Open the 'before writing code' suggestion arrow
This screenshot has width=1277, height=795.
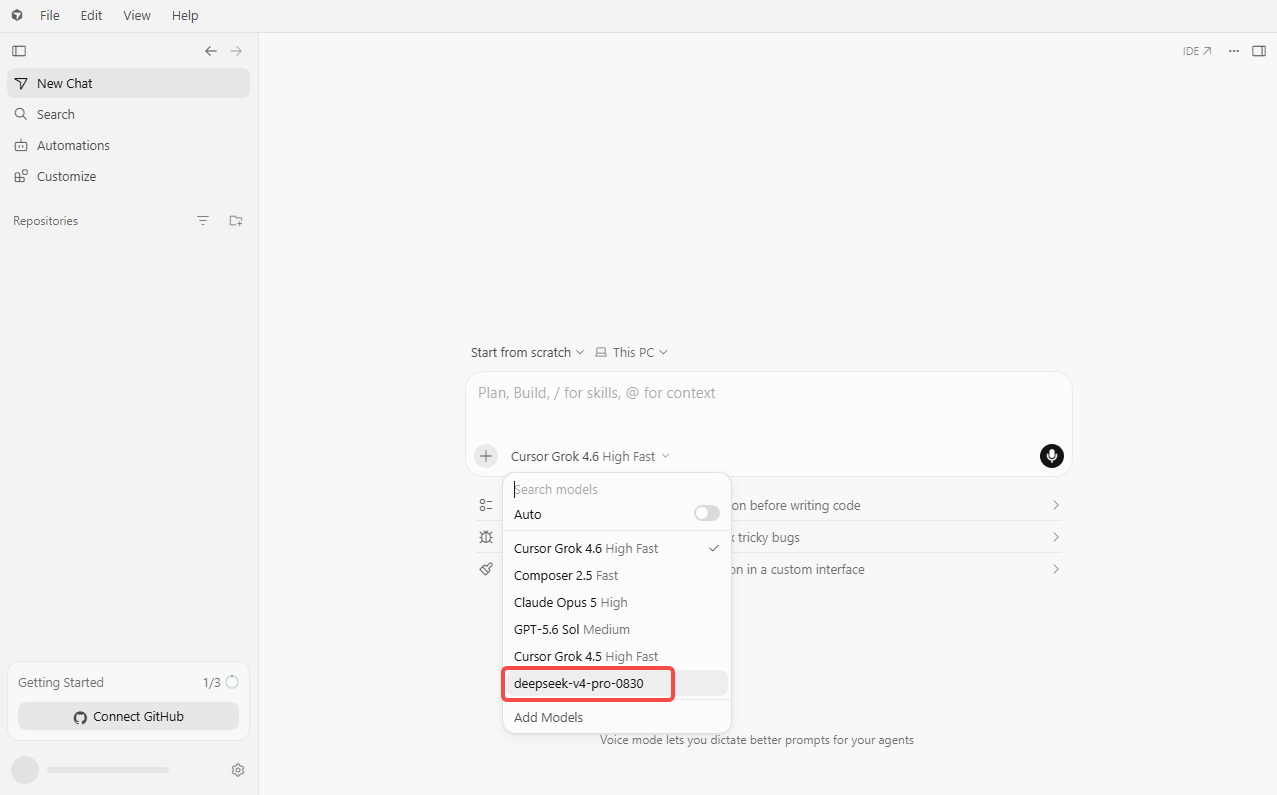pyautogui.click(x=1056, y=505)
